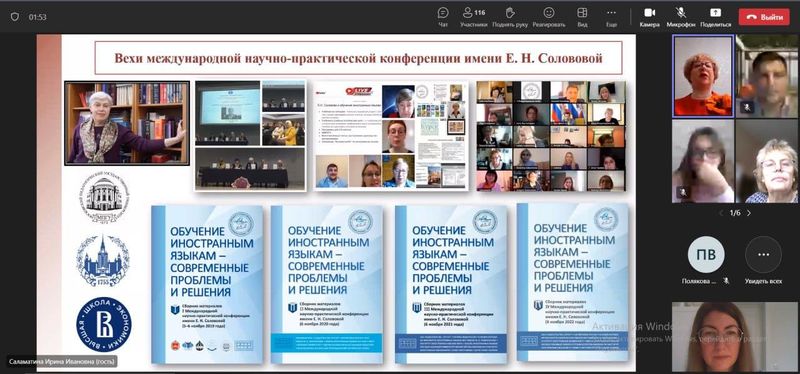Click the Поделиться share screen icon
This screenshot has width=800, height=374.
pyautogui.click(x=715, y=16)
